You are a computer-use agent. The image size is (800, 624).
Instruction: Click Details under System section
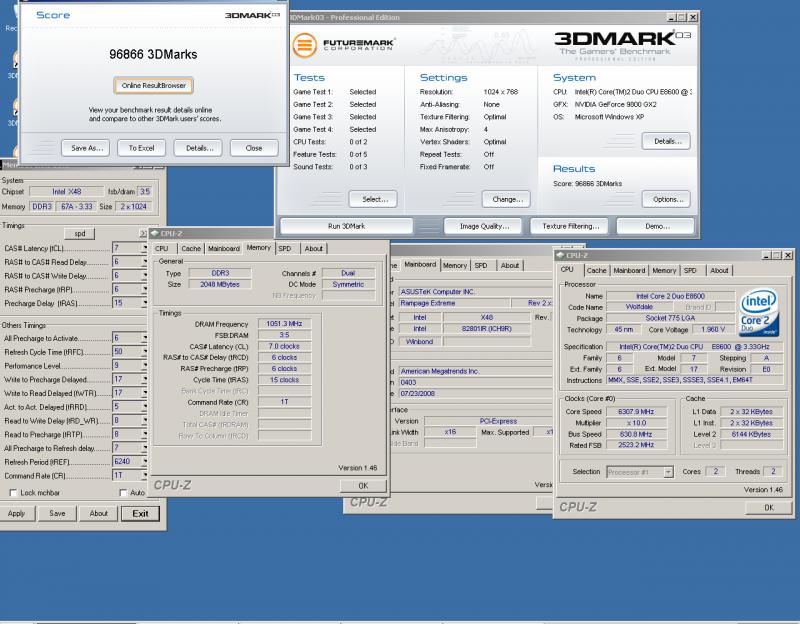pos(666,141)
